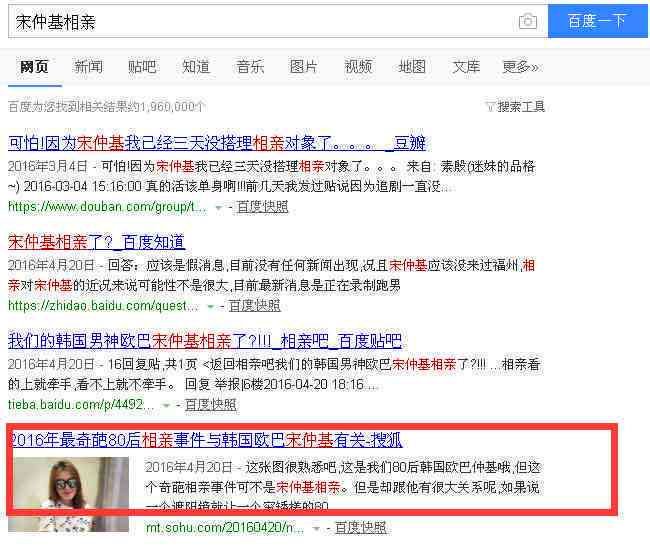Switch to the 图片 tab

(x=303, y=66)
